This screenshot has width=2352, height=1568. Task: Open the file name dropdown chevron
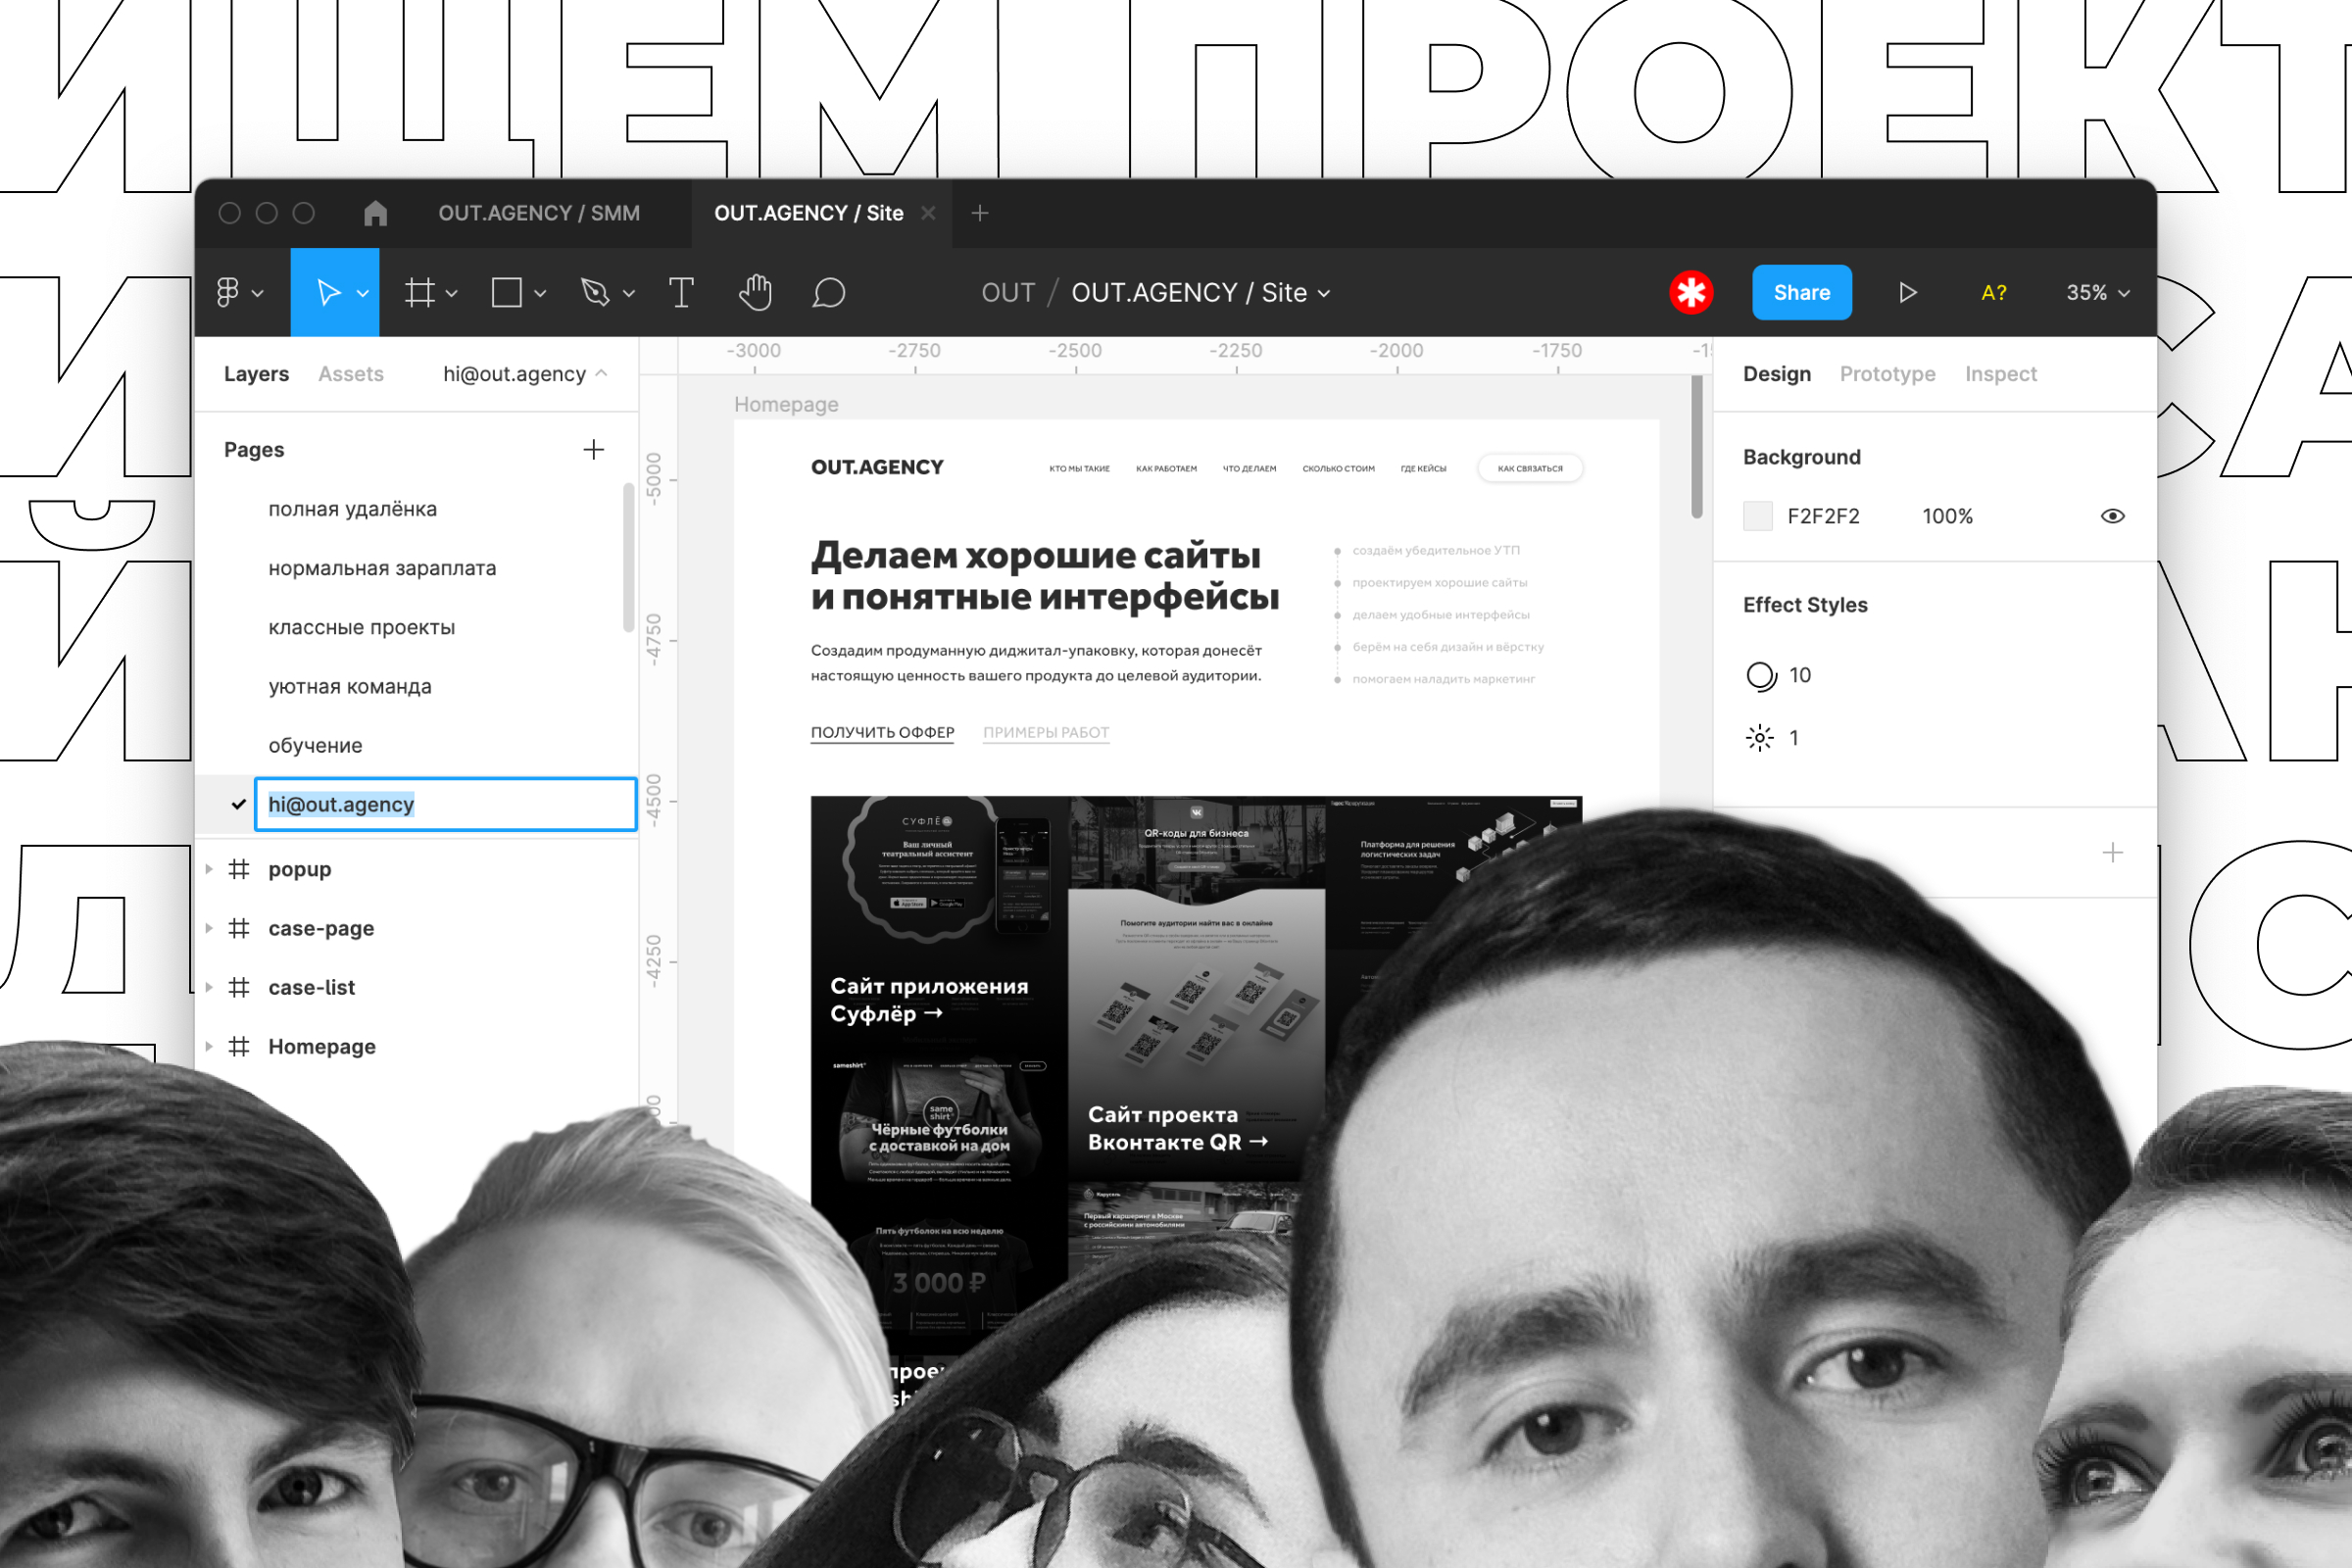pos(1324,293)
